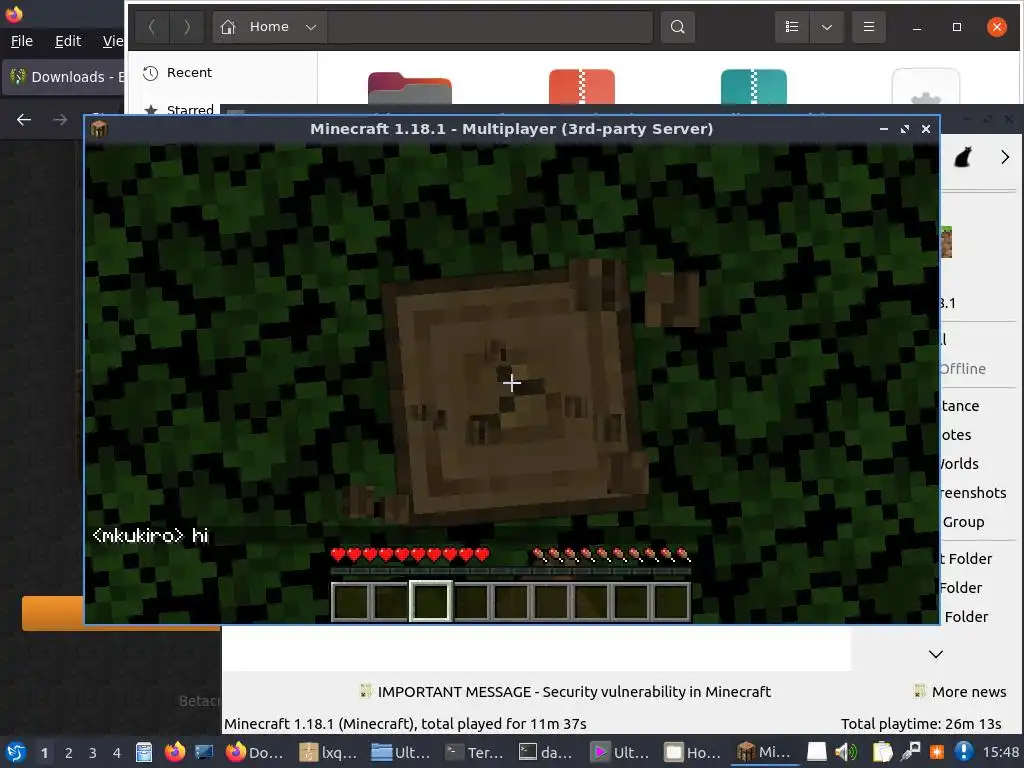The width and height of the screenshot is (1024, 768).
Task: Switch to the 'Ter...' terminal taskbar item
Action: [475, 752]
